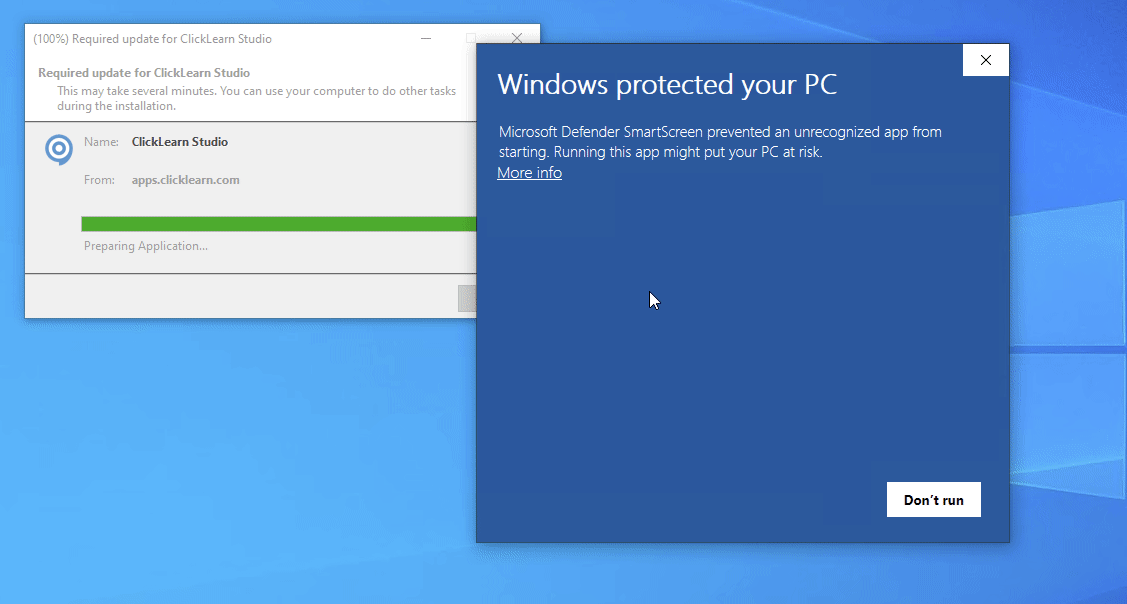Click the ClickLearn Studio logo icon
Image resolution: width=1127 pixels, height=604 pixels.
pos(59,150)
